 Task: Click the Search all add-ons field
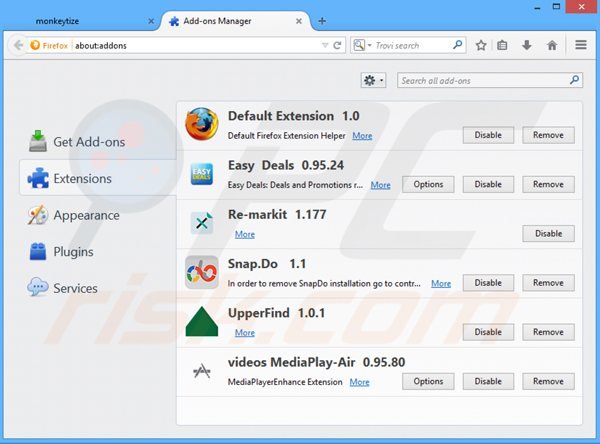pyautogui.click(x=490, y=80)
